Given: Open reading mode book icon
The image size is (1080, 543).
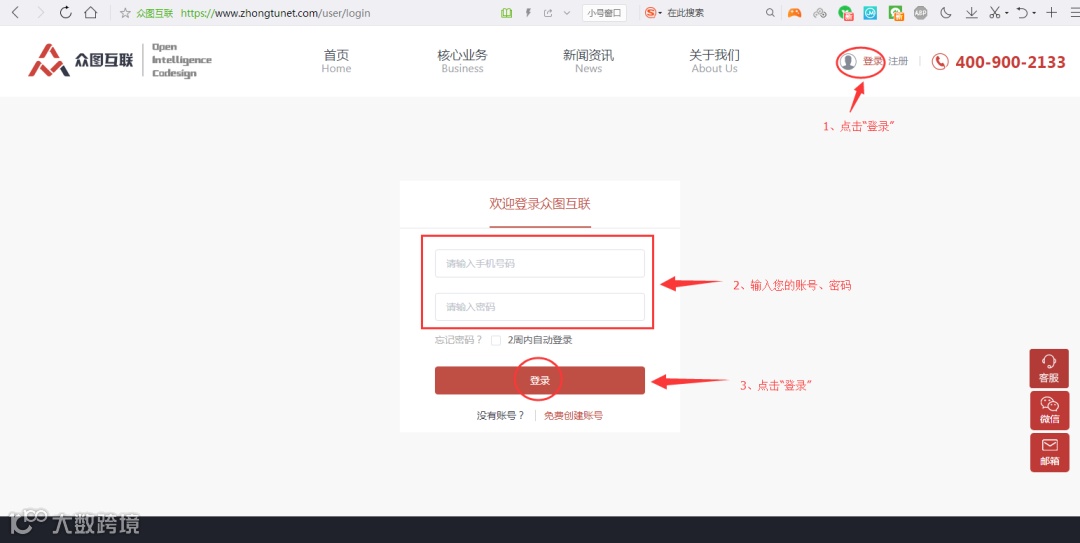Looking at the screenshot, I should point(507,13).
